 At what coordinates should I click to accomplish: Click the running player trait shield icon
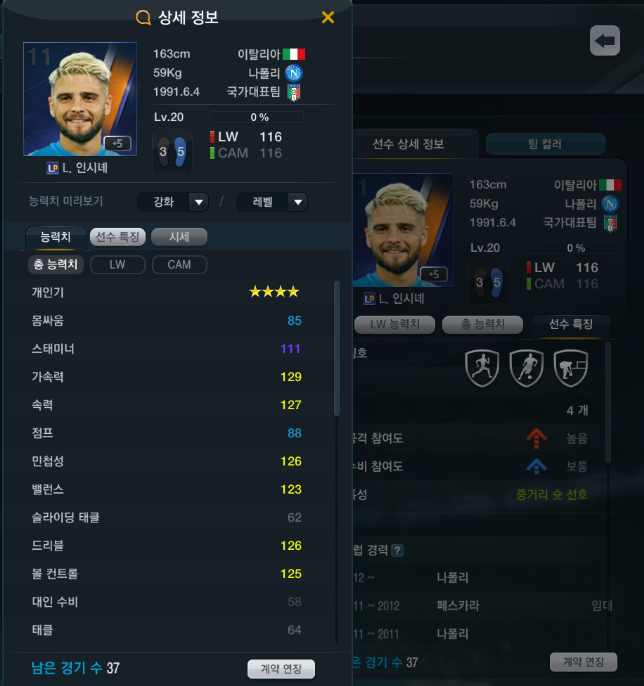click(482, 368)
